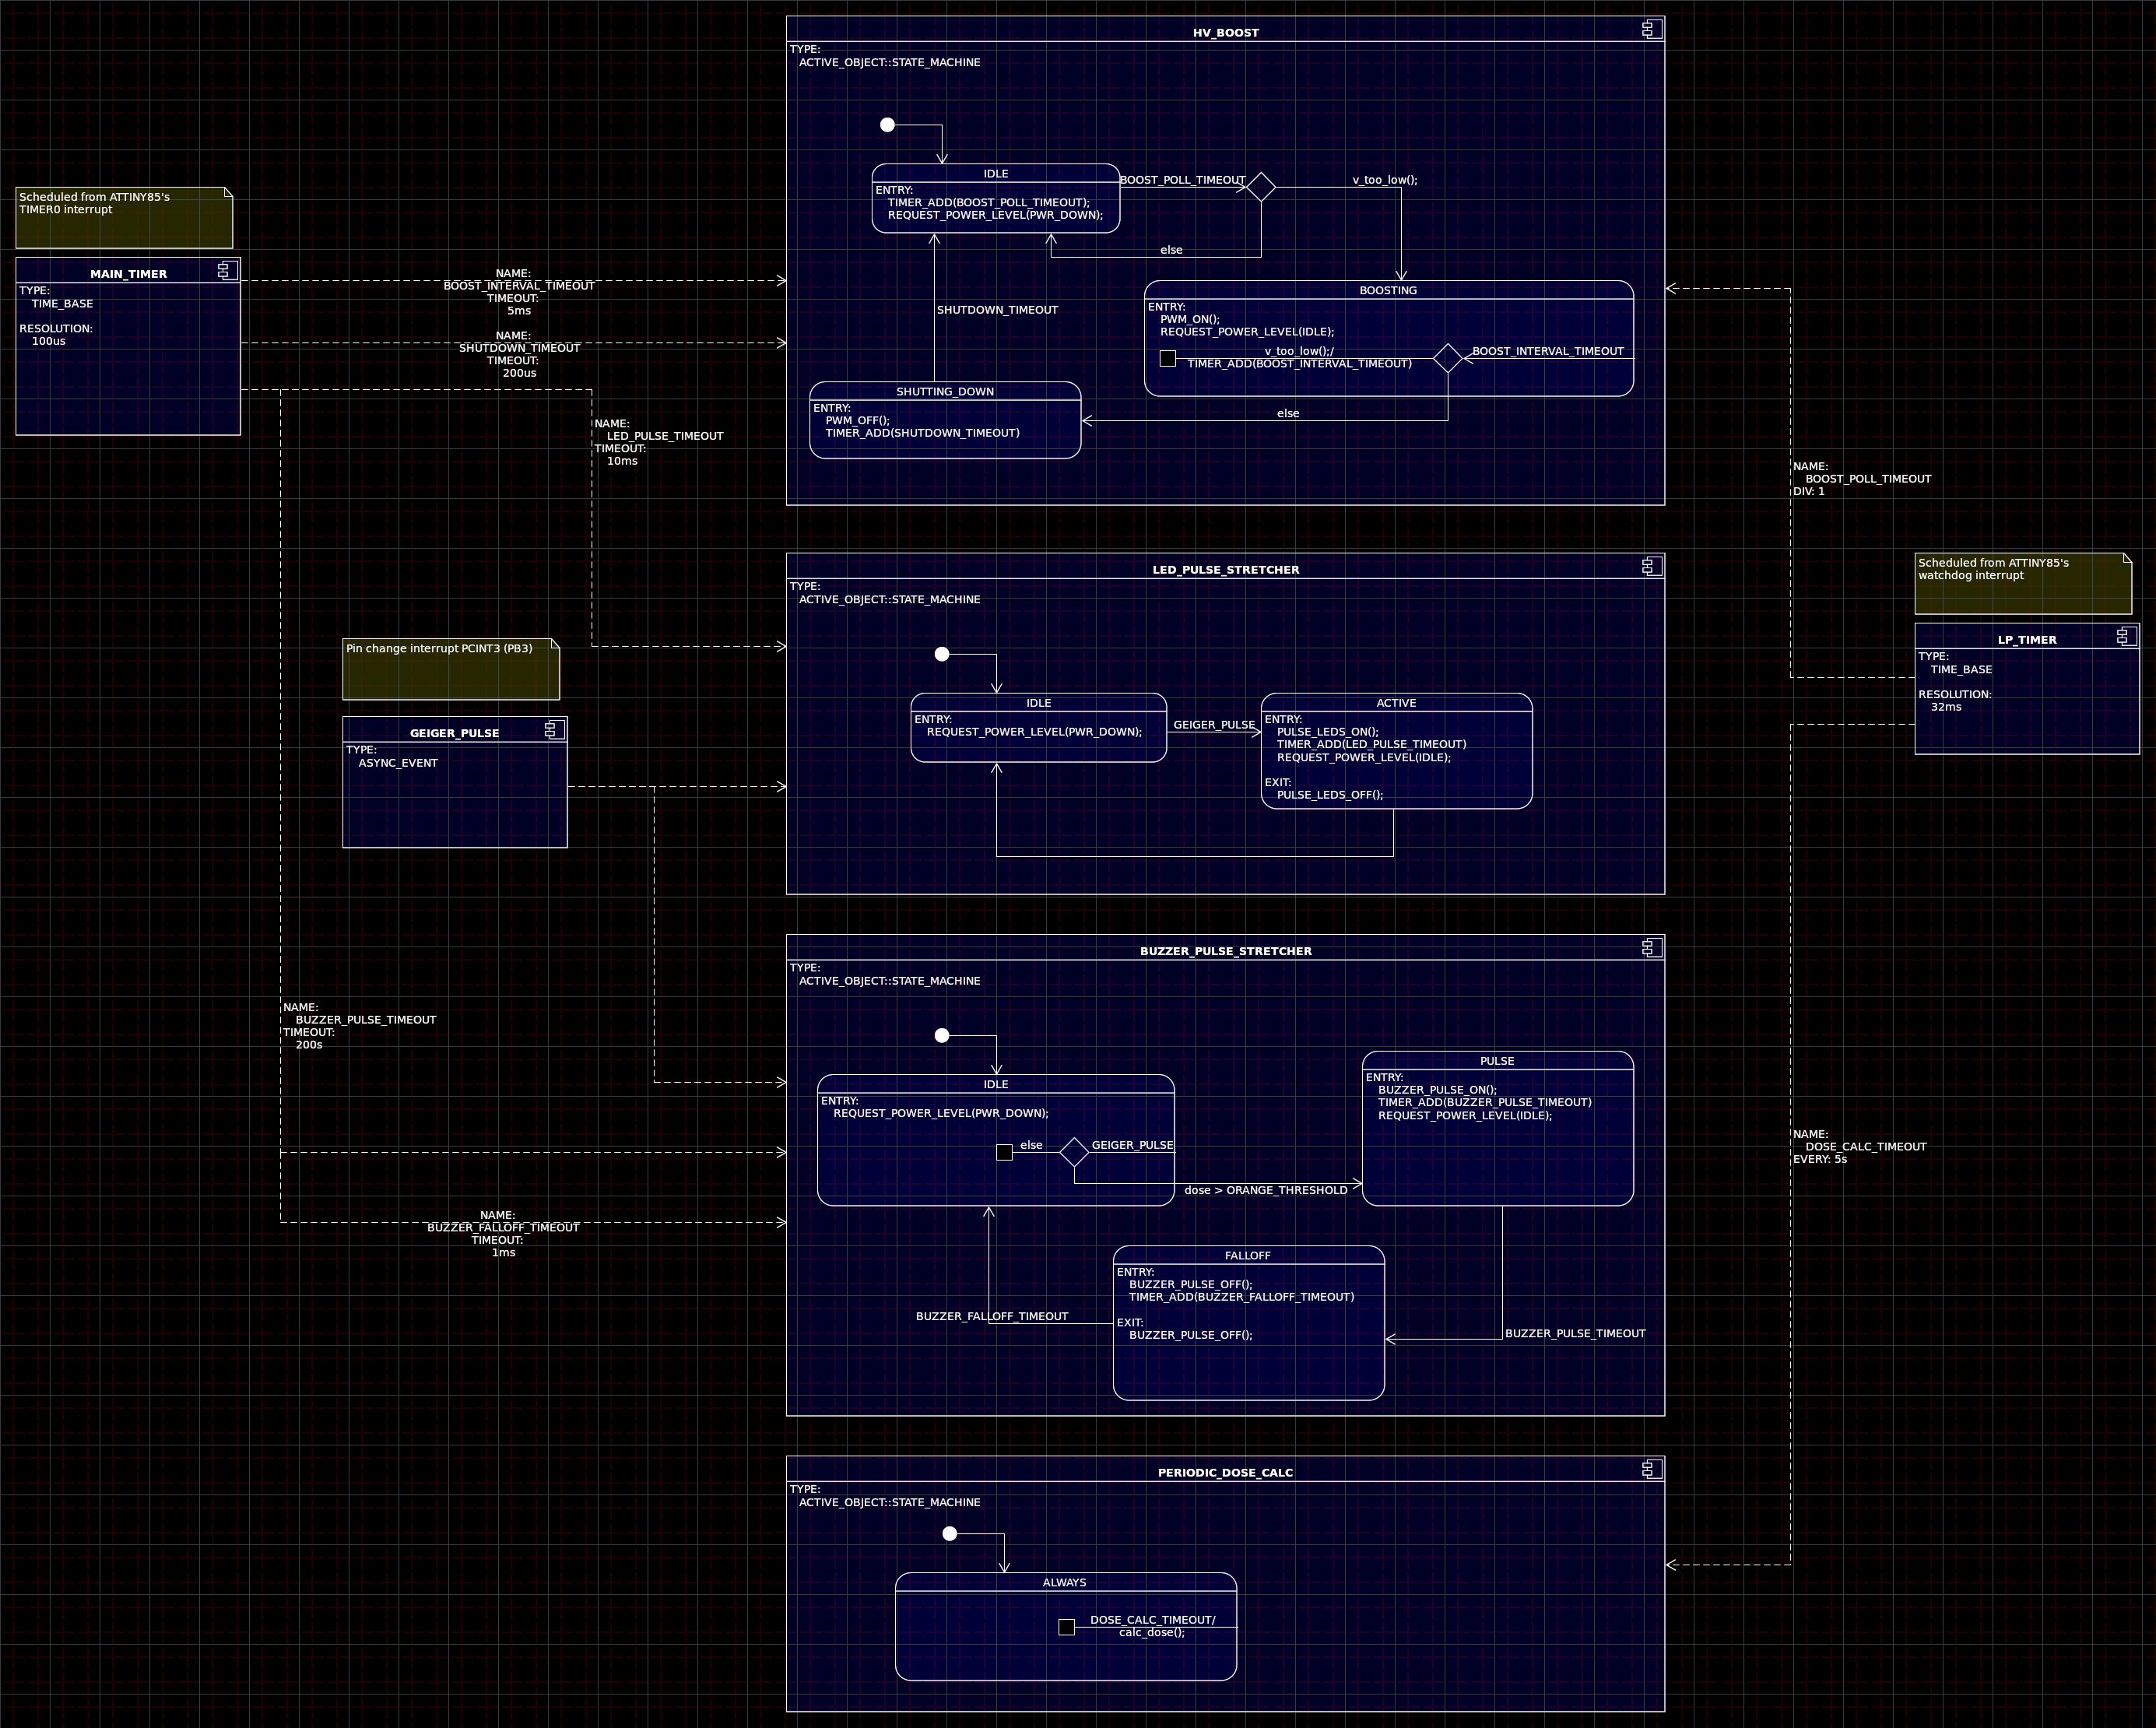Select the SHUTTING_DOWN state box title
Viewport: 2156px width, 1728px height.
coord(945,392)
